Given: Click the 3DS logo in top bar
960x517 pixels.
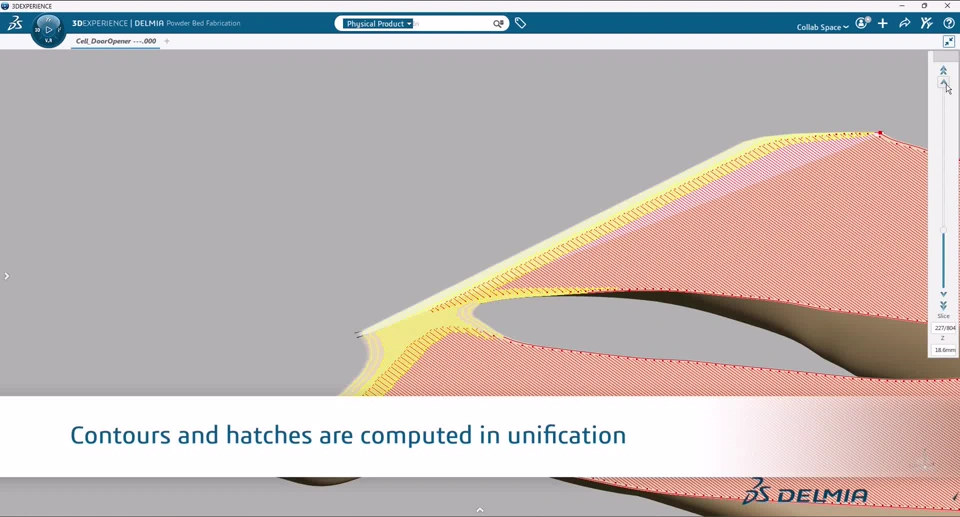Looking at the screenshot, I should point(15,23).
